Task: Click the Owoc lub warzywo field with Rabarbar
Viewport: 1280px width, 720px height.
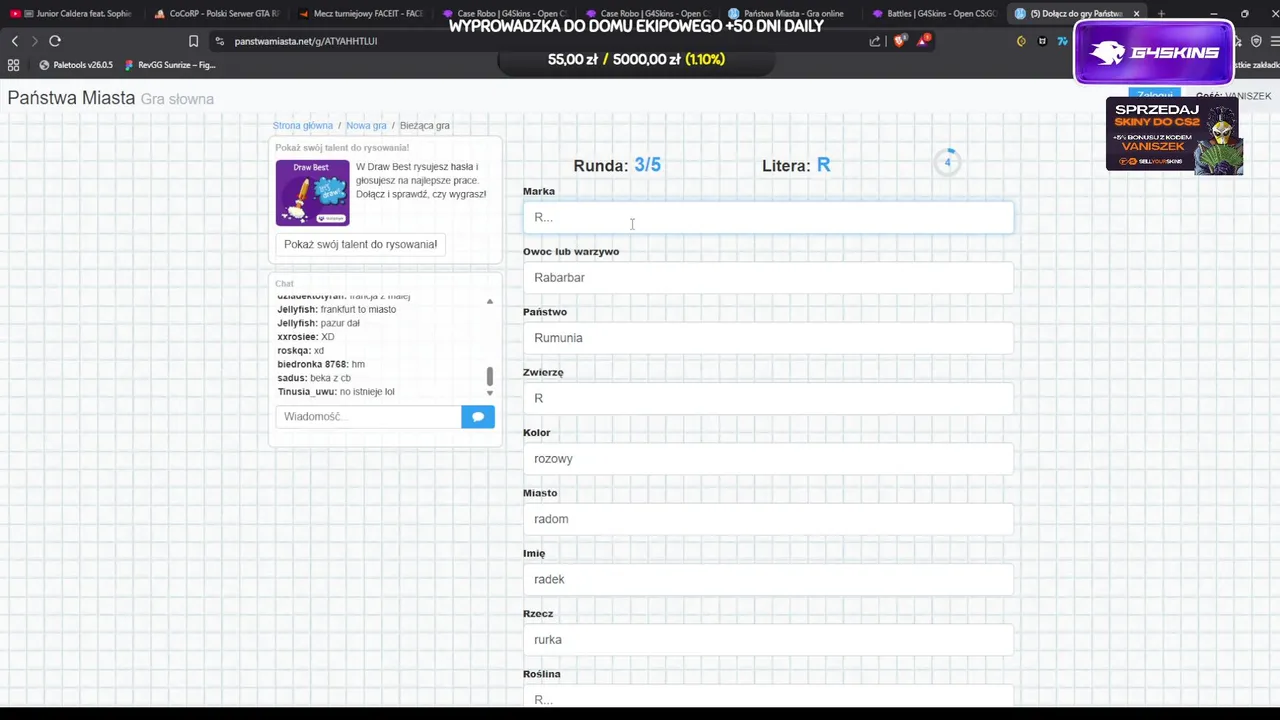Action: coord(768,277)
